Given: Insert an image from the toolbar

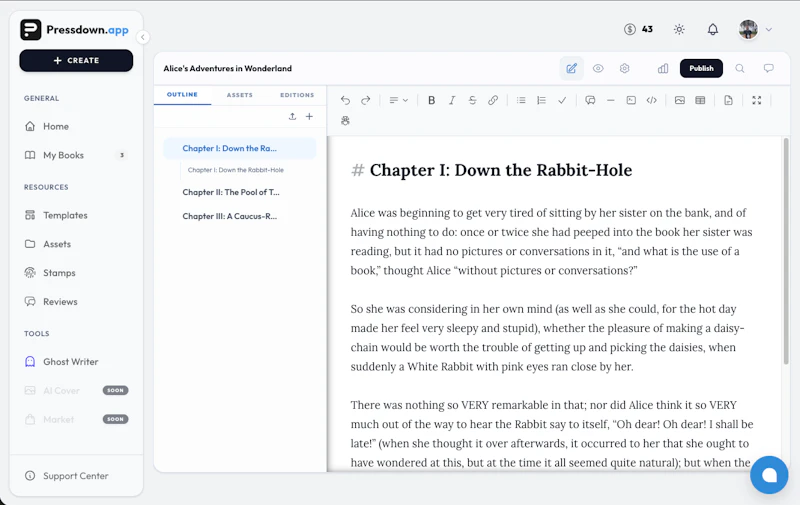Looking at the screenshot, I should click(680, 100).
